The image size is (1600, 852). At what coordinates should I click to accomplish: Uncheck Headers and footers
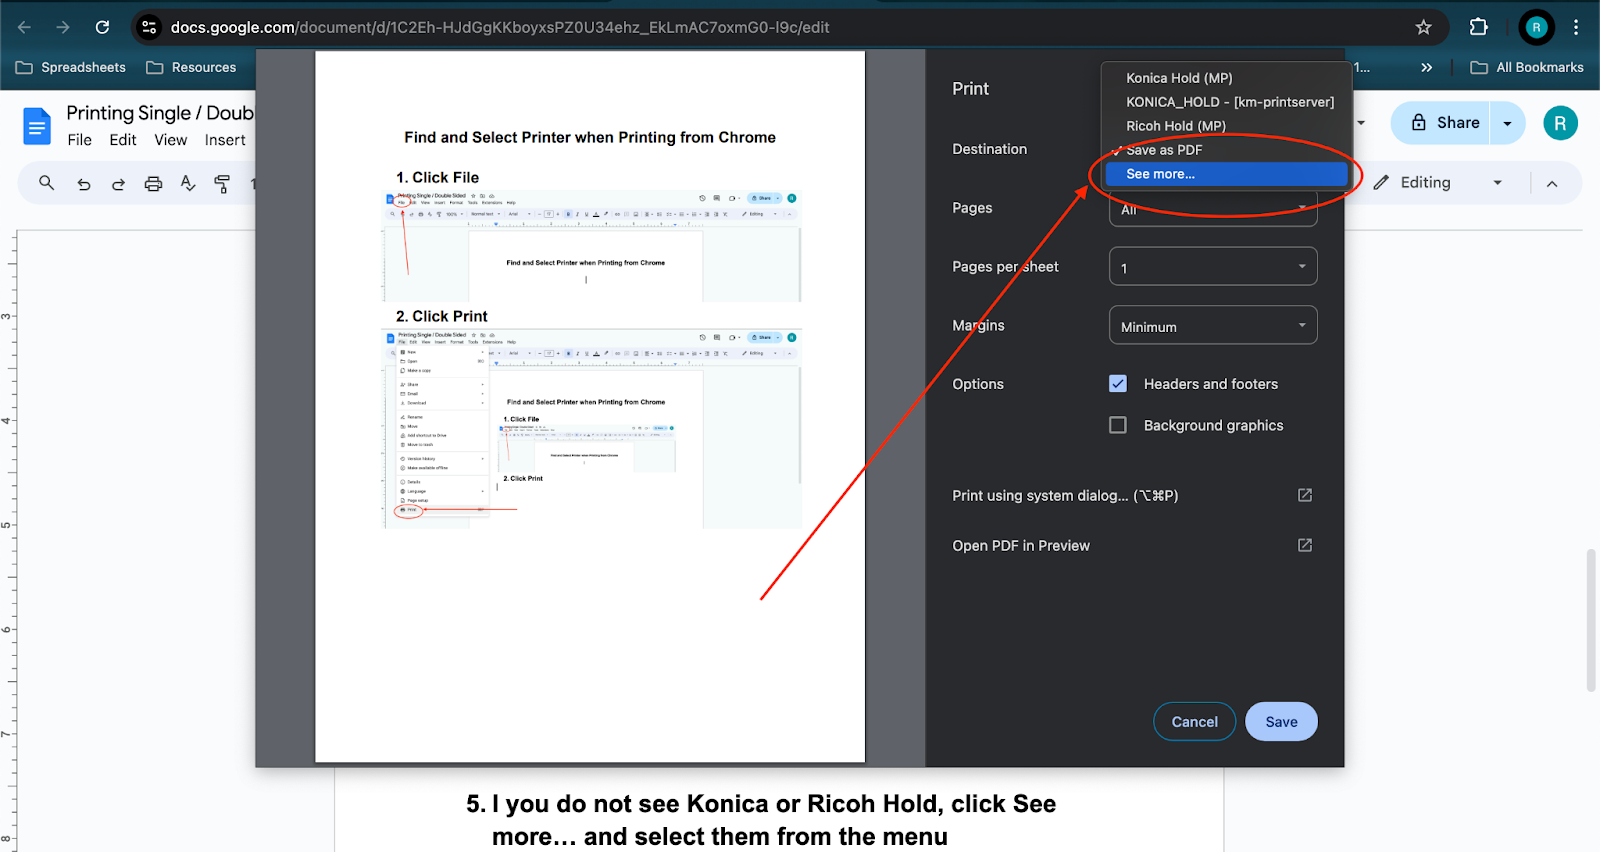[1118, 384]
